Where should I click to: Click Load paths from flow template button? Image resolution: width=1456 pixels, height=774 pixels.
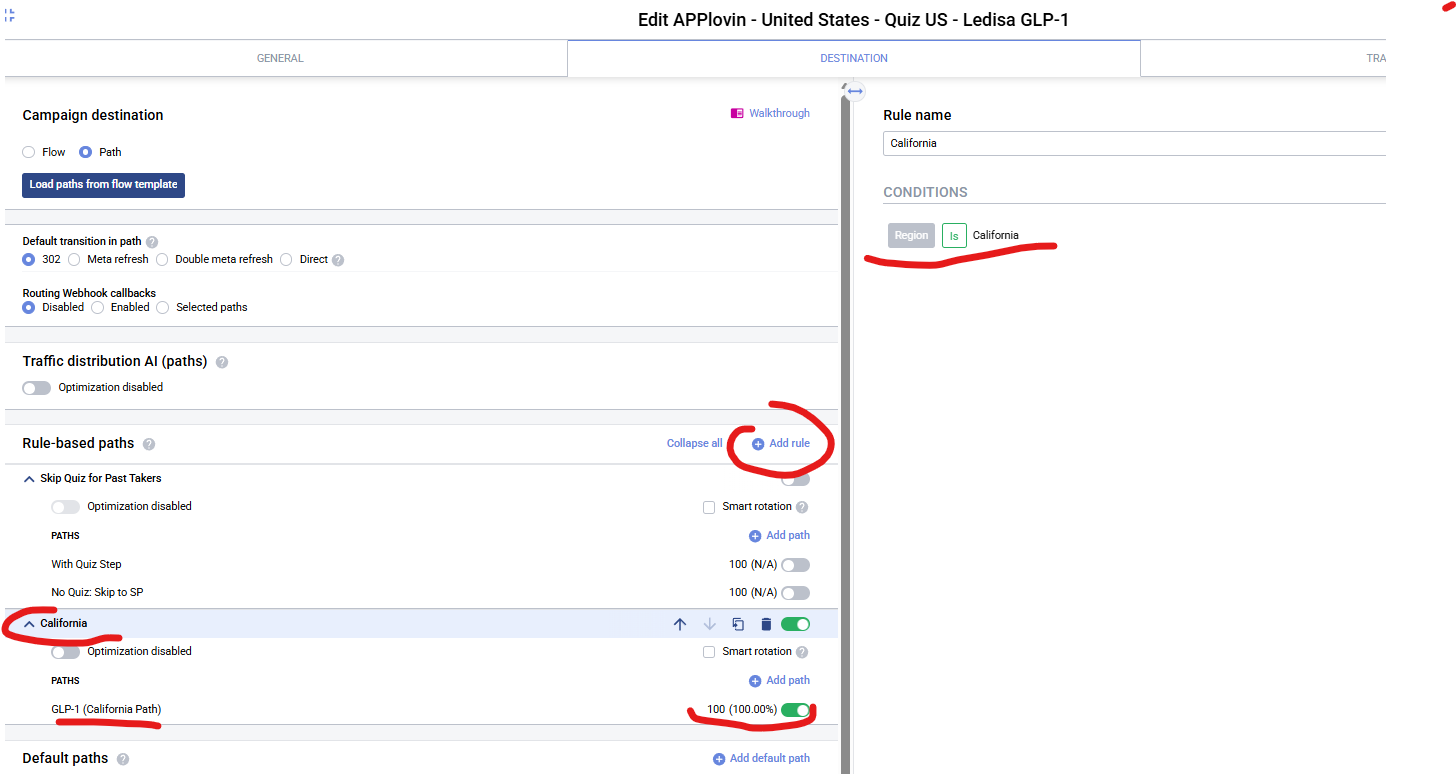pos(103,185)
